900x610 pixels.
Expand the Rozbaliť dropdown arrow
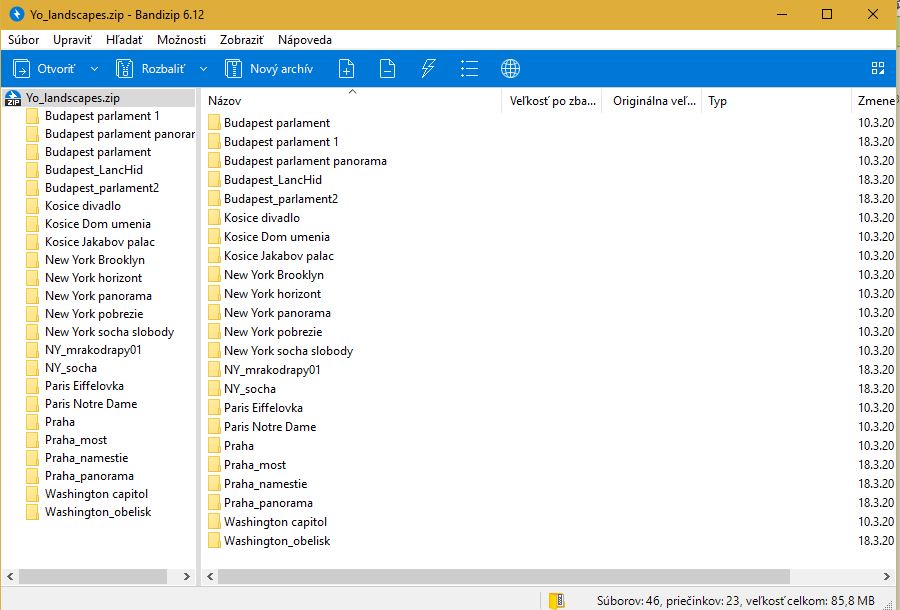point(203,69)
